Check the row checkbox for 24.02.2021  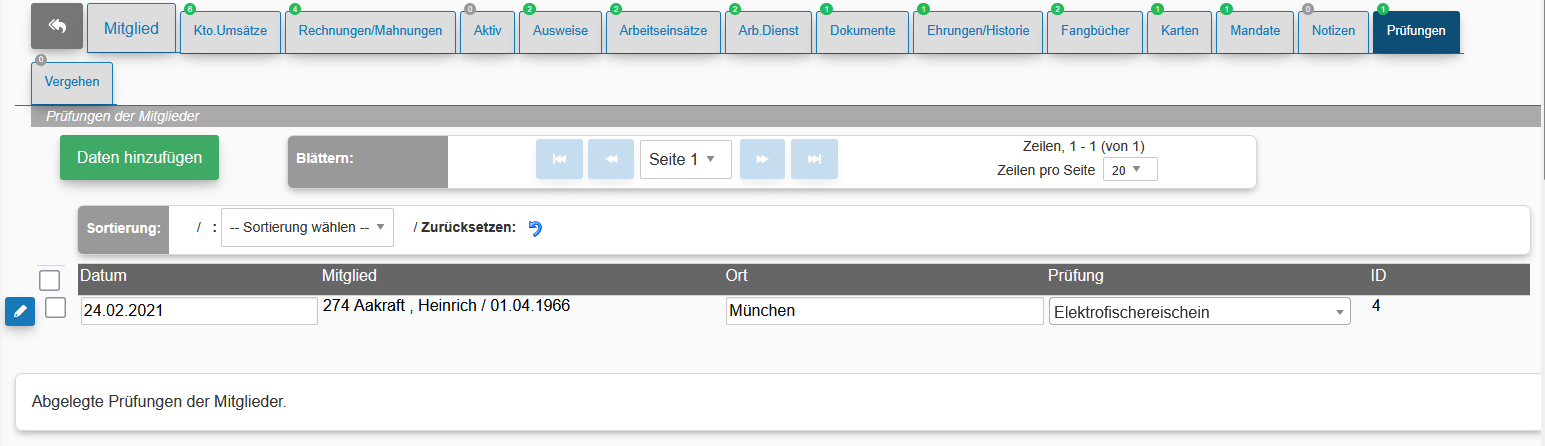pyautogui.click(x=56, y=308)
